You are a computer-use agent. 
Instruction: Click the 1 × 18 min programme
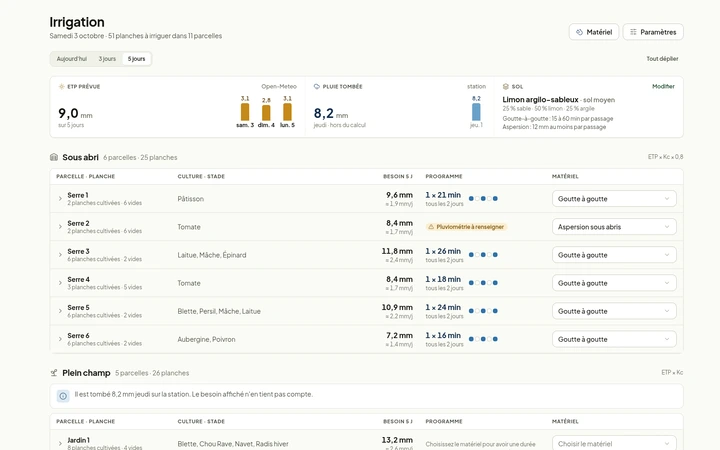[443, 279]
